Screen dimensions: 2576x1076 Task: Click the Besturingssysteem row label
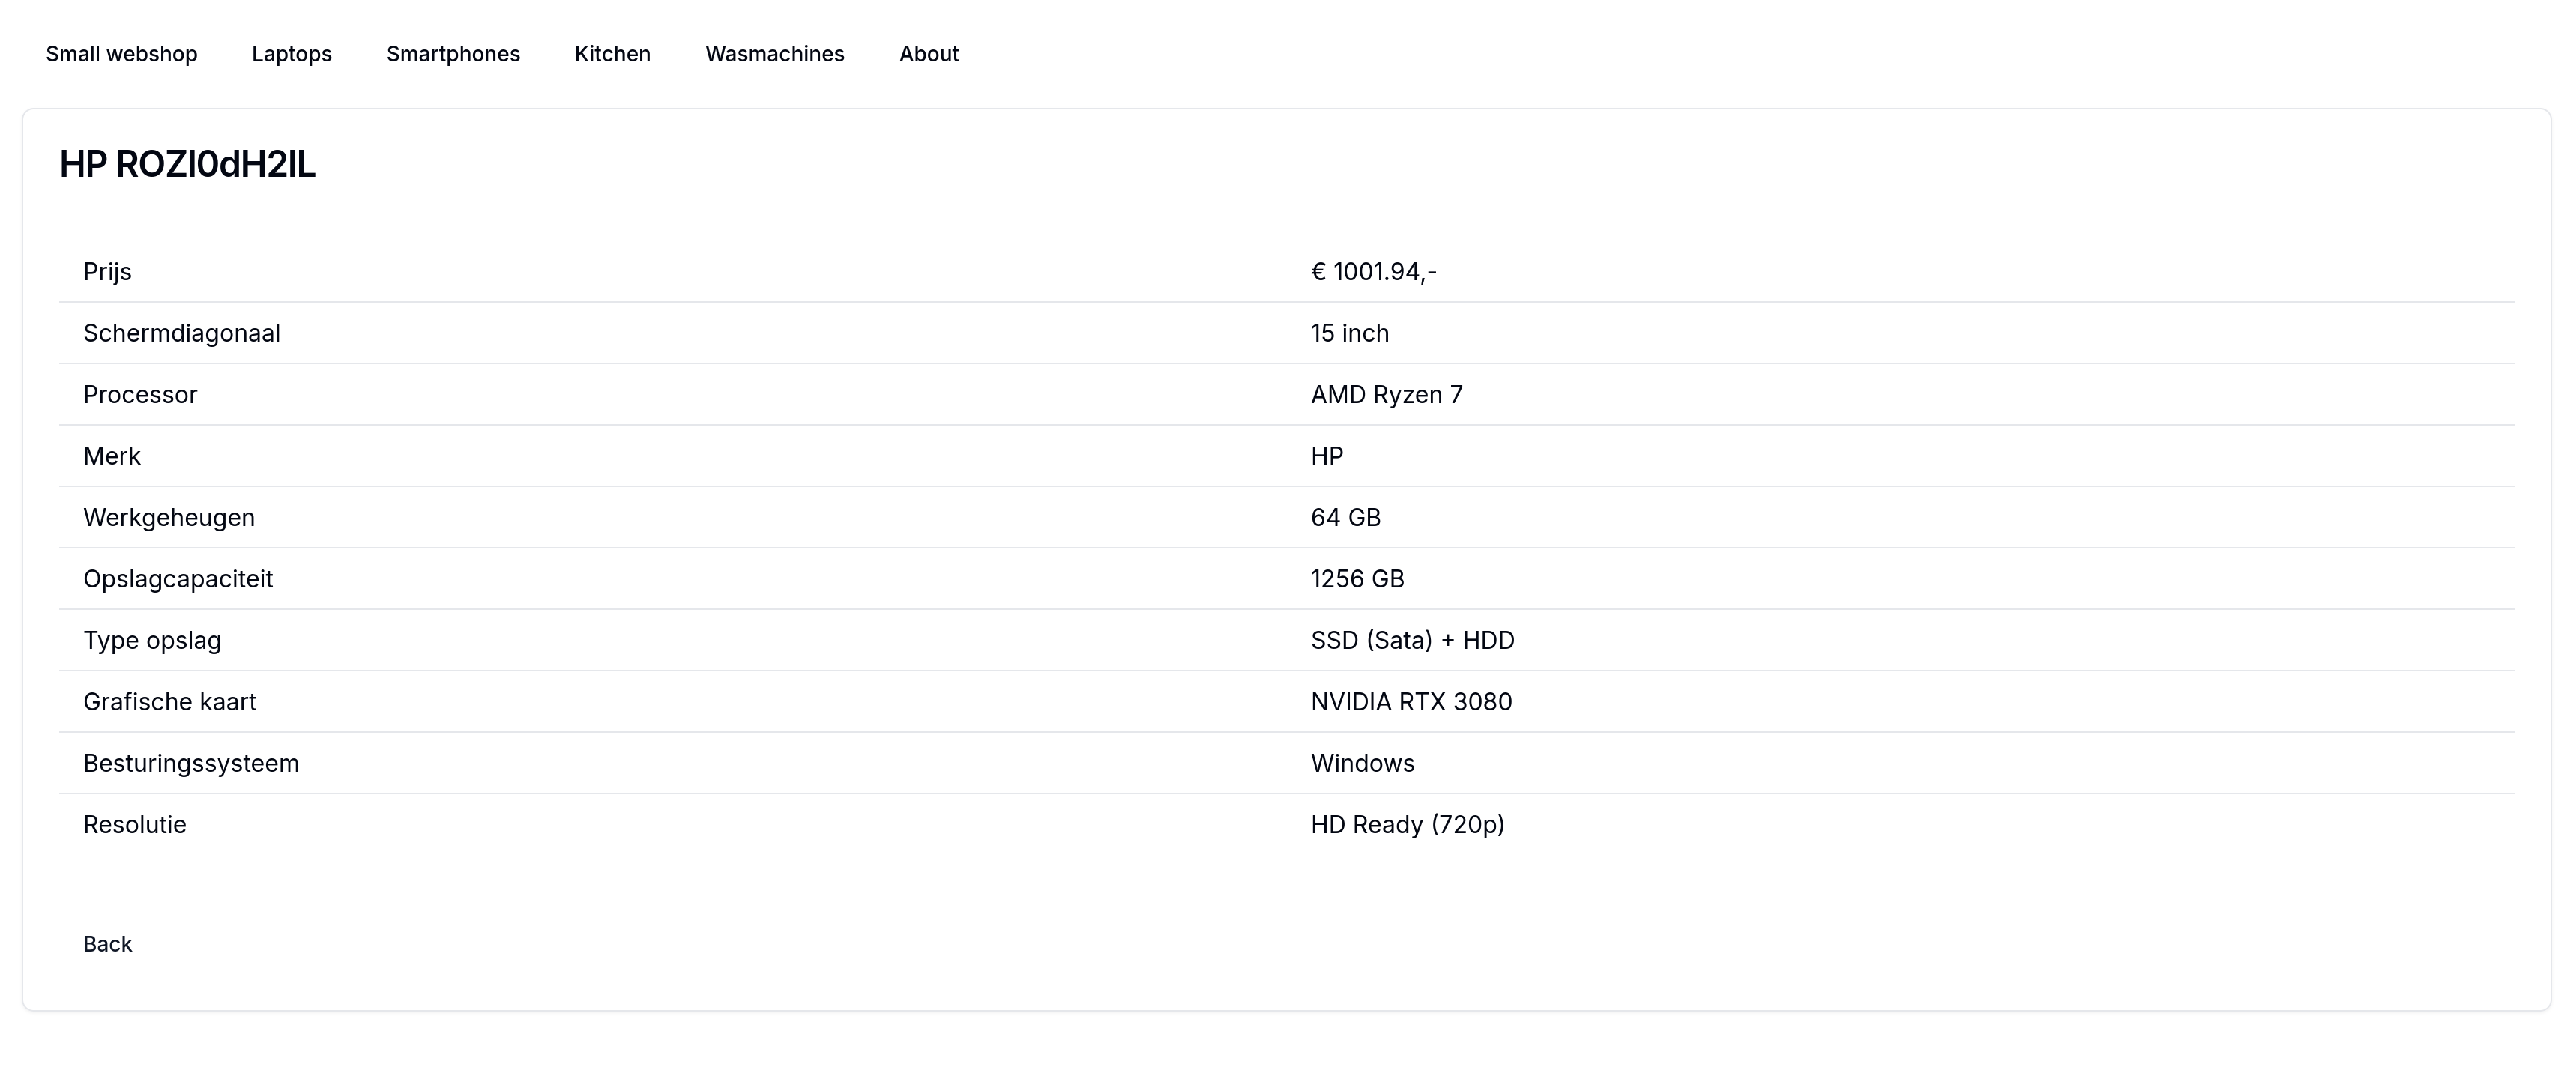191,764
